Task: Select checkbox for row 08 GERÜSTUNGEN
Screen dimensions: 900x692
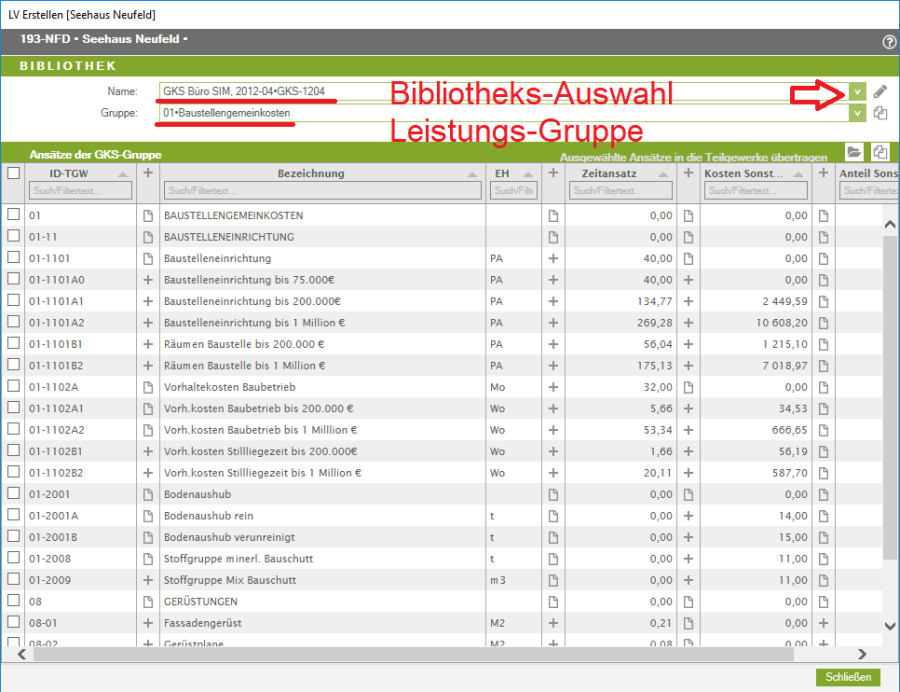Action: [13, 602]
